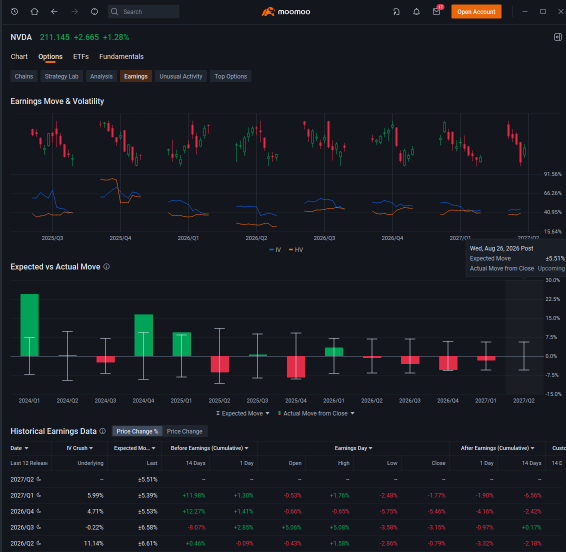Click the icon next to 2026/Q2 row
This screenshot has width=566, height=552.
39,543
